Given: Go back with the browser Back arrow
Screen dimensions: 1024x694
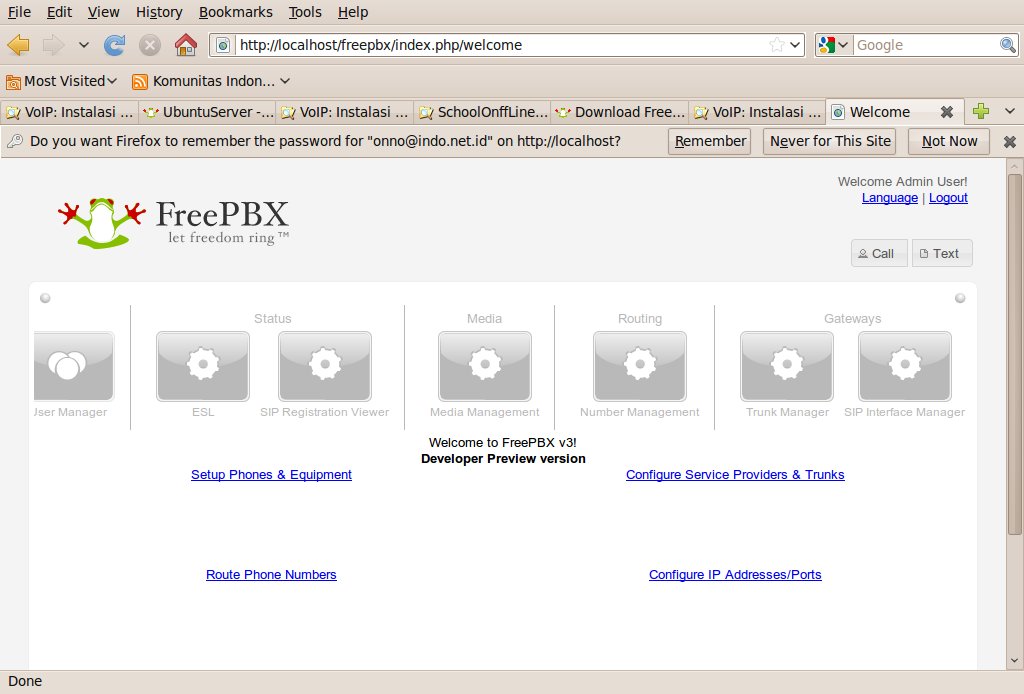Looking at the screenshot, I should click(x=19, y=45).
